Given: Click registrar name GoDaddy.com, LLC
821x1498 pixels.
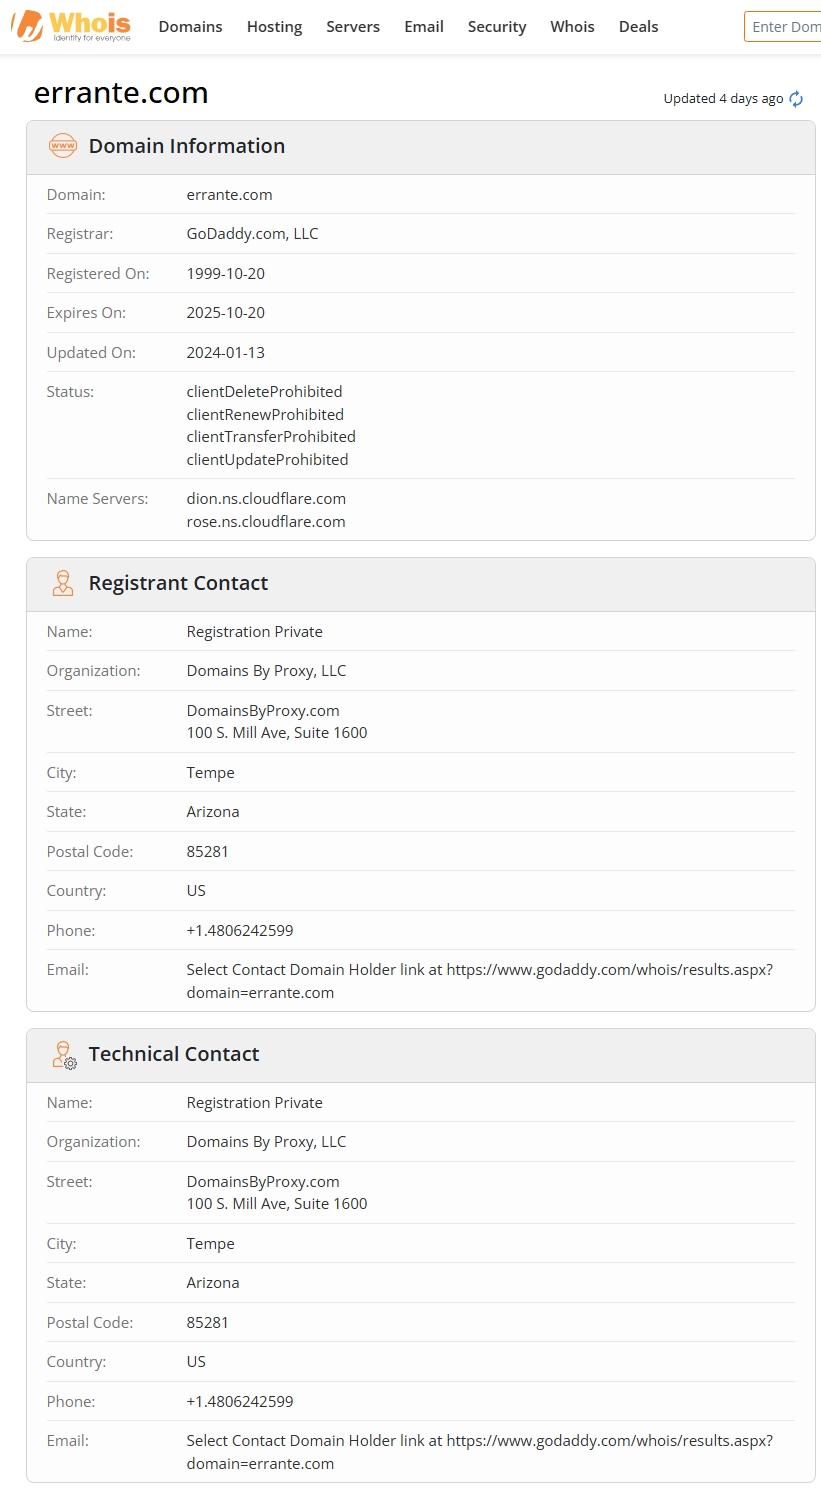Looking at the screenshot, I should (x=252, y=233).
